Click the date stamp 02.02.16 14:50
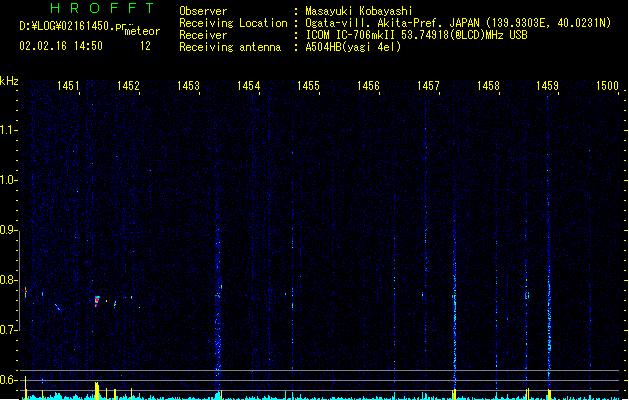This screenshot has width=629, height=400. click(x=61, y=46)
